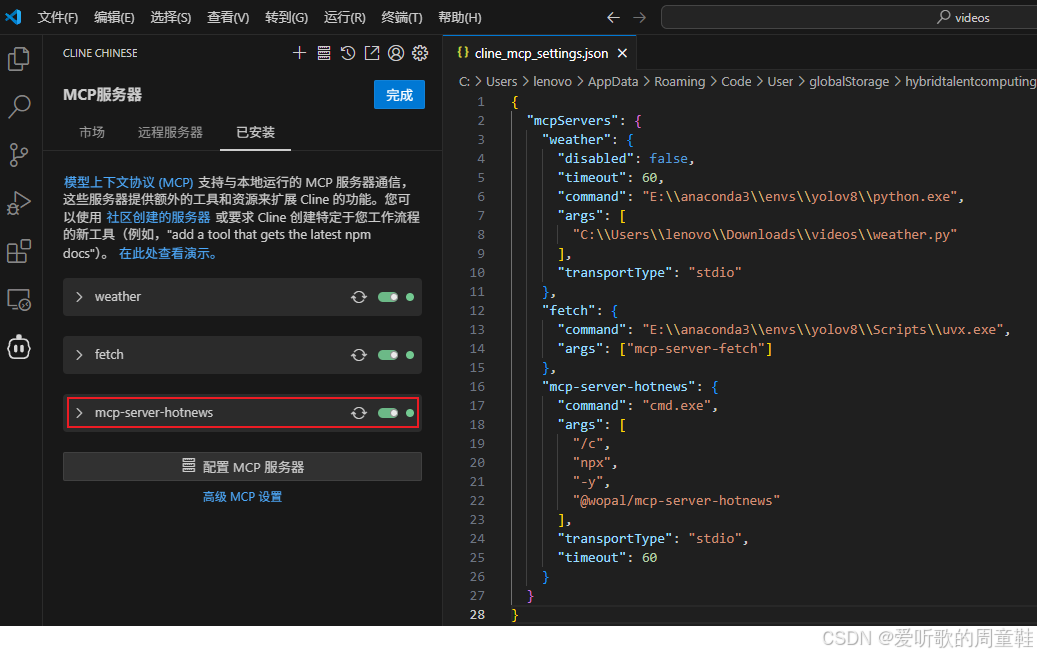This screenshot has height=656, width=1037.
Task: Switch to the 市场 tab
Action: tap(92, 132)
